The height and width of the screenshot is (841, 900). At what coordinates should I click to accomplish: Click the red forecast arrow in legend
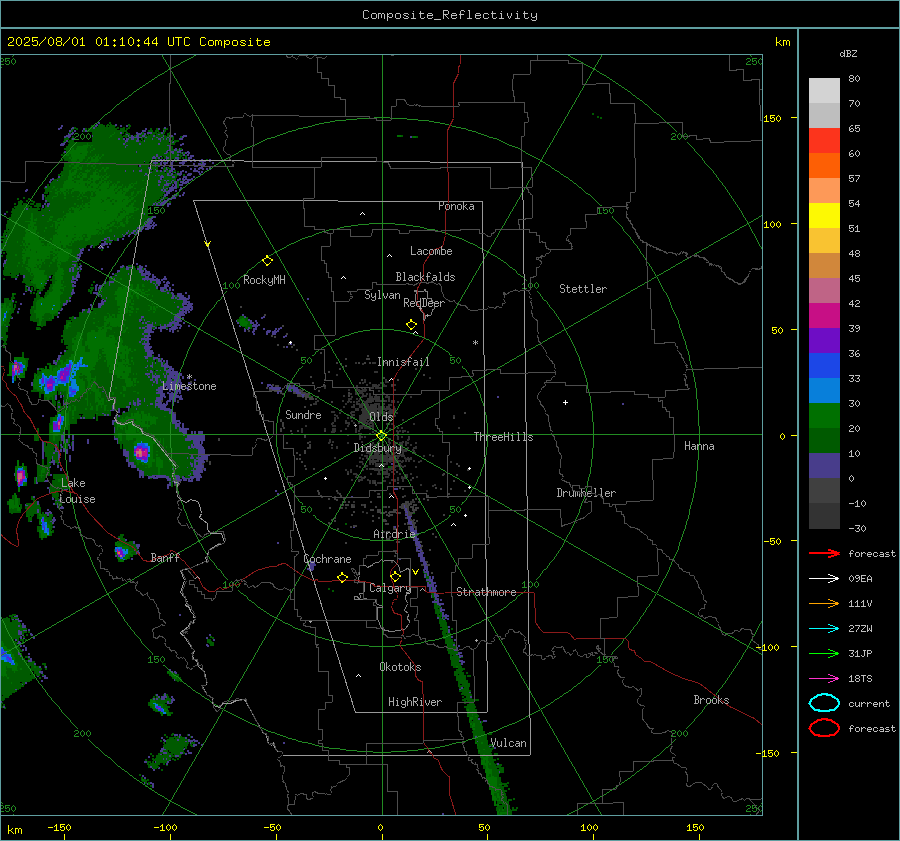tap(824, 553)
